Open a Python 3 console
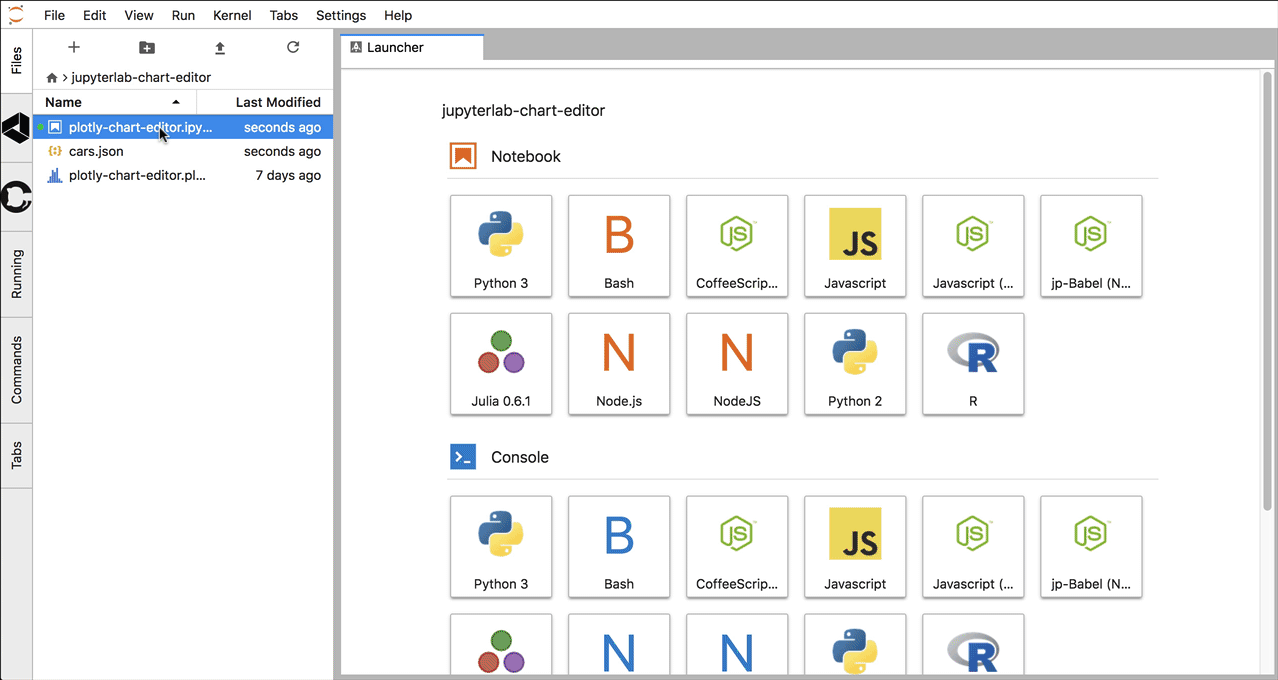 (501, 547)
